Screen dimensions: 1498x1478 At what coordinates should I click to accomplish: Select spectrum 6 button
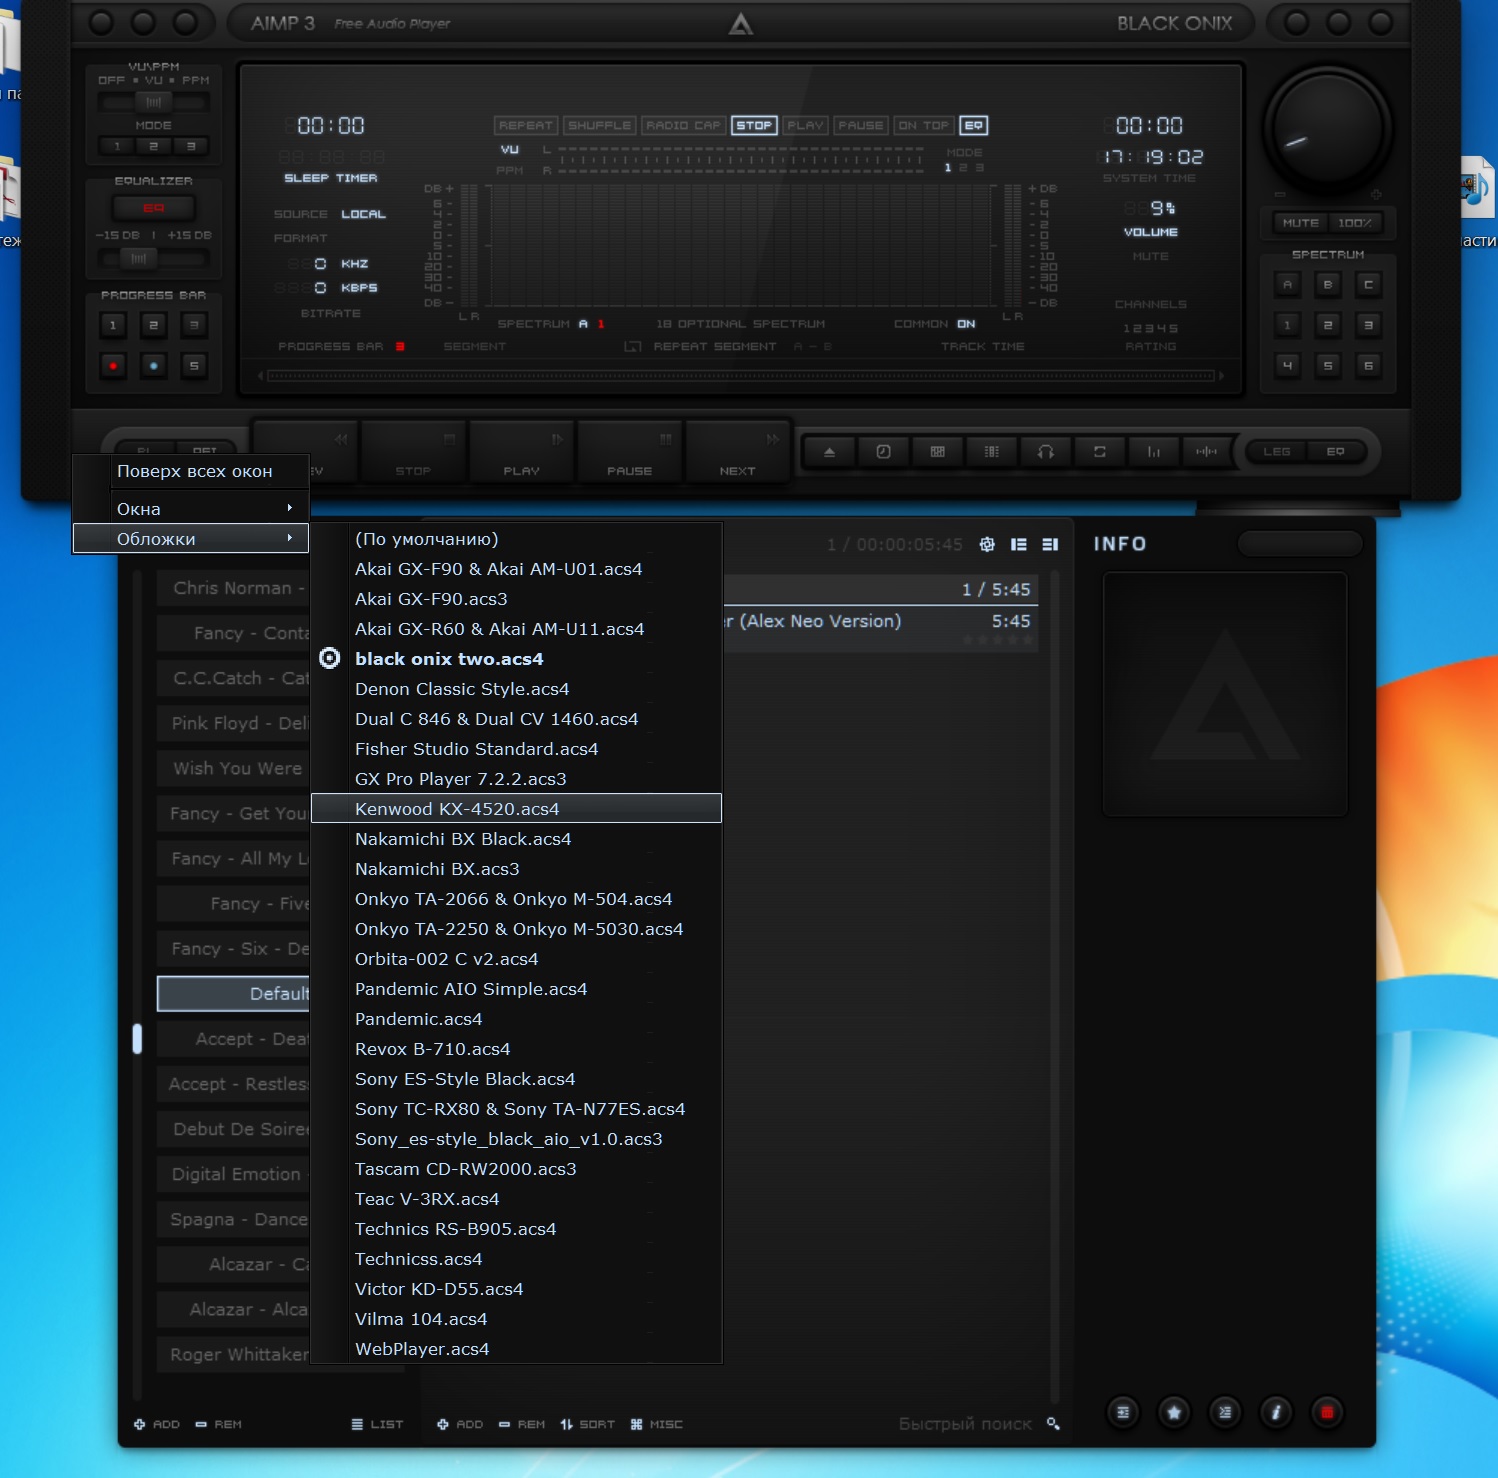point(1368,366)
